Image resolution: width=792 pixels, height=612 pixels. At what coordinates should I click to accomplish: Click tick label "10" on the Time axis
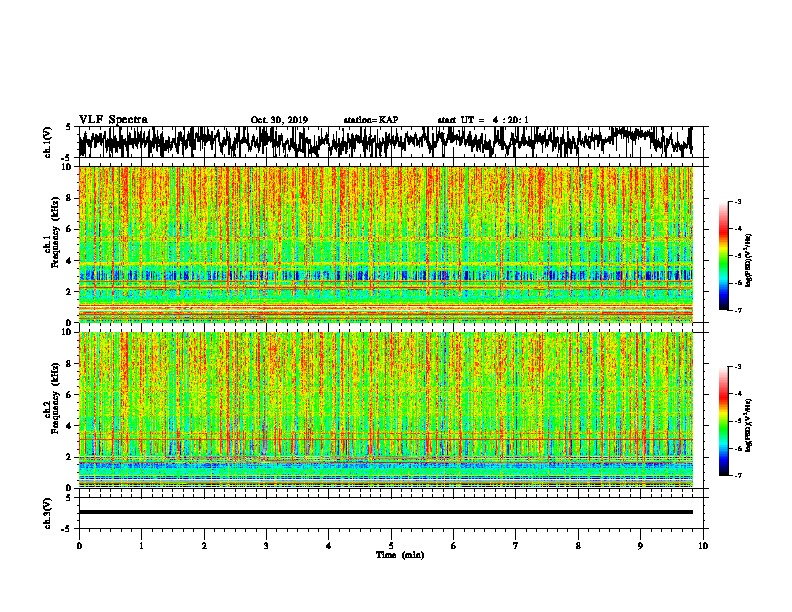(703, 546)
